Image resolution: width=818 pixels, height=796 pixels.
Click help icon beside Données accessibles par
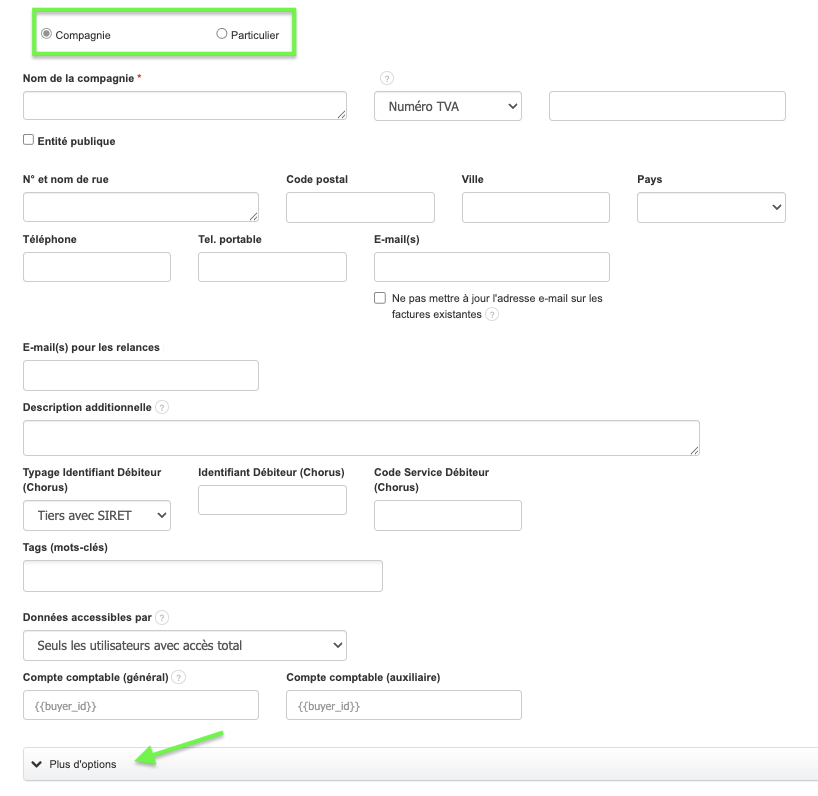click(162, 618)
